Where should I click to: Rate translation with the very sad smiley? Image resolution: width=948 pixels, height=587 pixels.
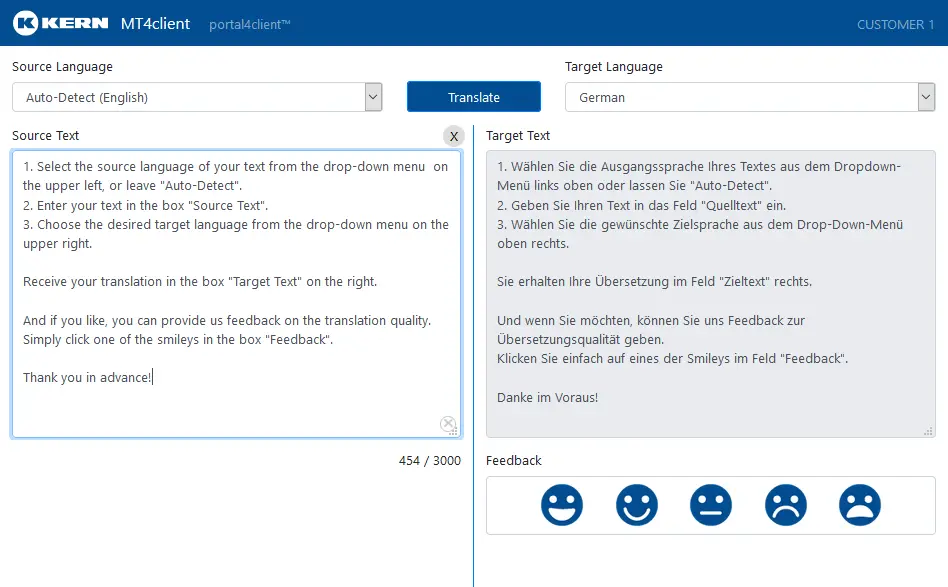[x=860, y=505]
